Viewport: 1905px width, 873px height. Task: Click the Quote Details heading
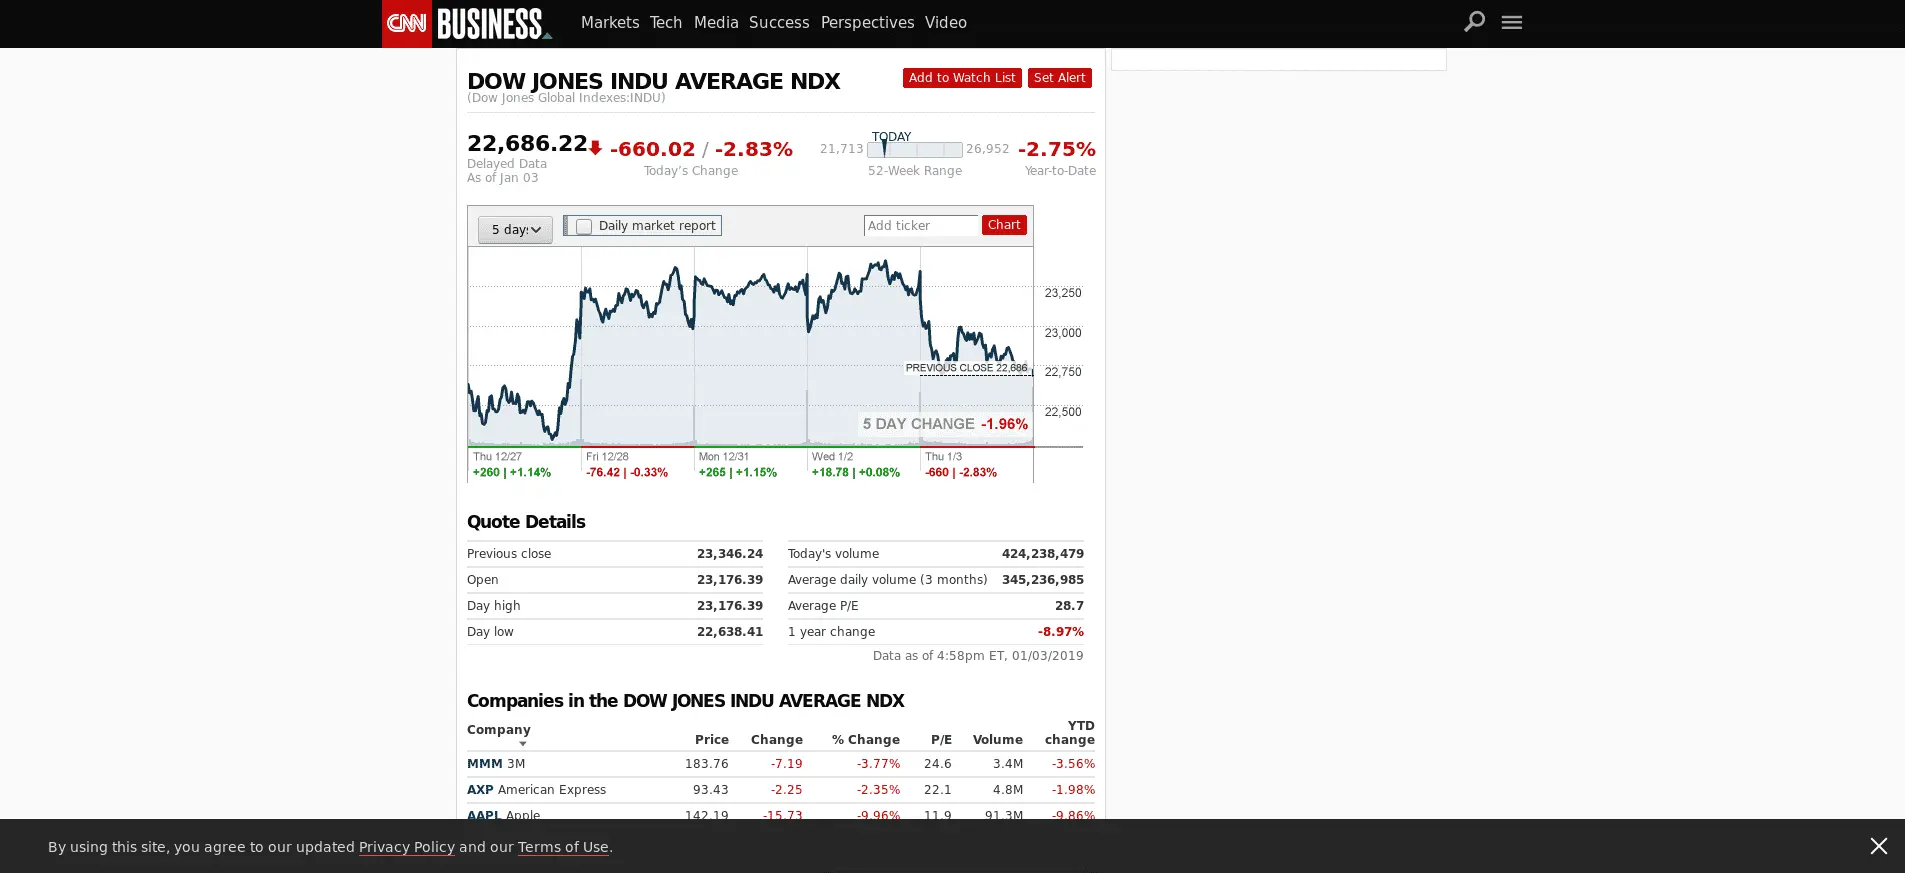526,522
